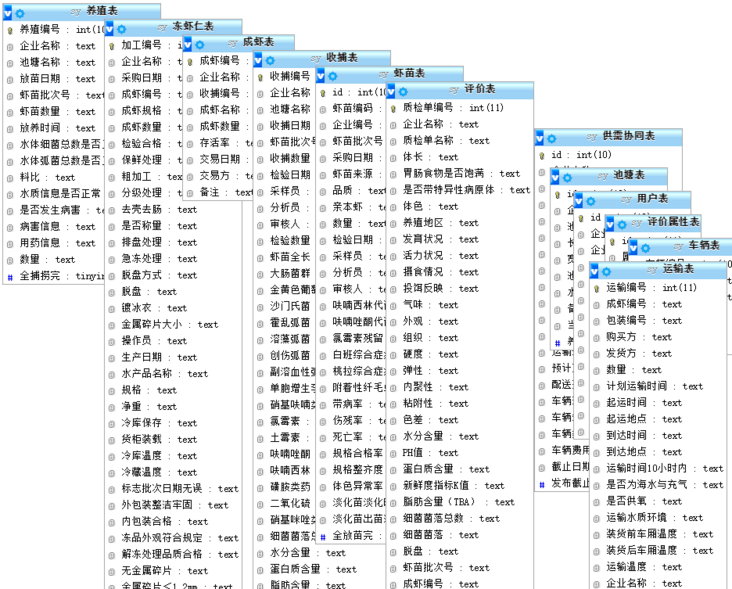Collapse 供需协同表 columns with V toggle
Image resolution: width=732 pixels, height=589 pixels.
click(539, 138)
